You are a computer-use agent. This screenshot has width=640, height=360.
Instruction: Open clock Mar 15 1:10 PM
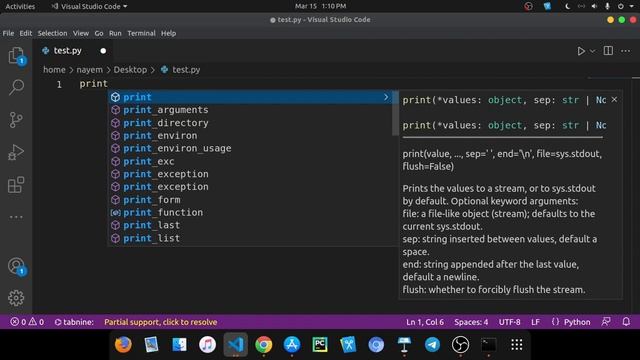pos(320,6)
